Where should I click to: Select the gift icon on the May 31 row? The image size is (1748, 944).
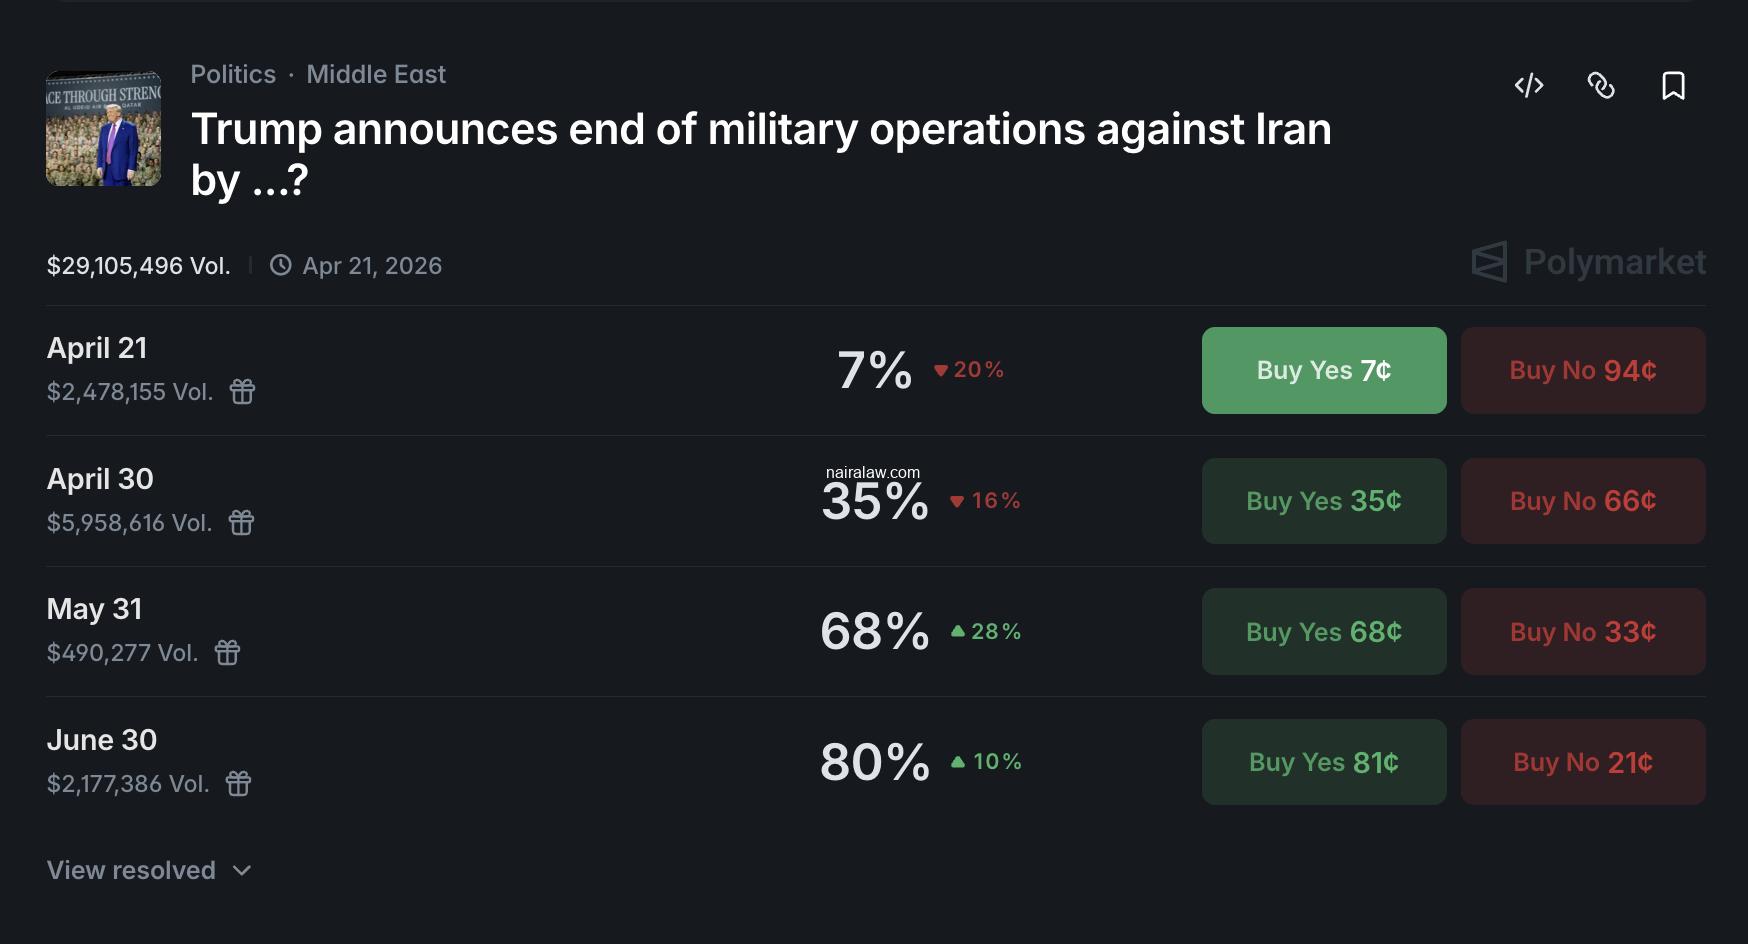click(227, 654)
